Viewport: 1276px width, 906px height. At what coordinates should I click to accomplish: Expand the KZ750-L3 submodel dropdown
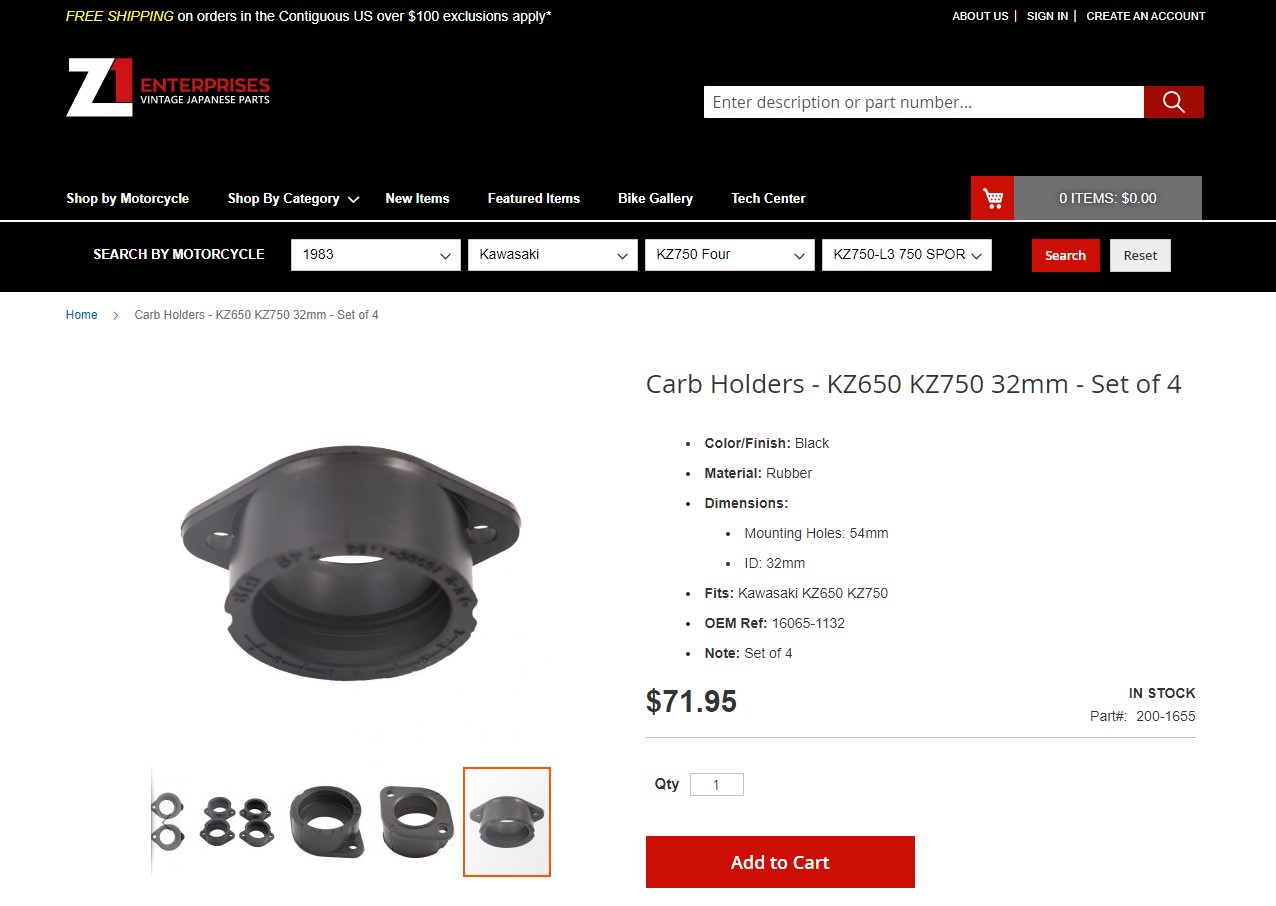(x=907, y=255)
